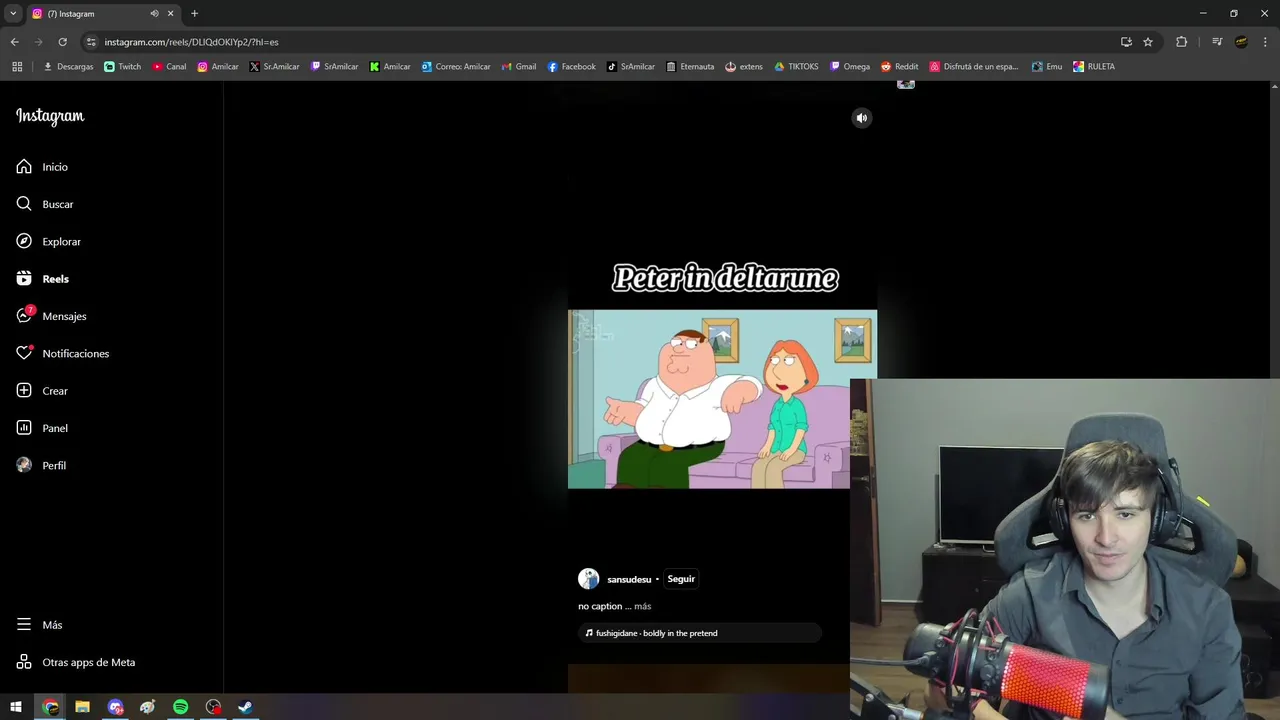Screen dimensions: 1280x720
Task: Click the install app icon in address bar
Action: tap(1126, 42)
